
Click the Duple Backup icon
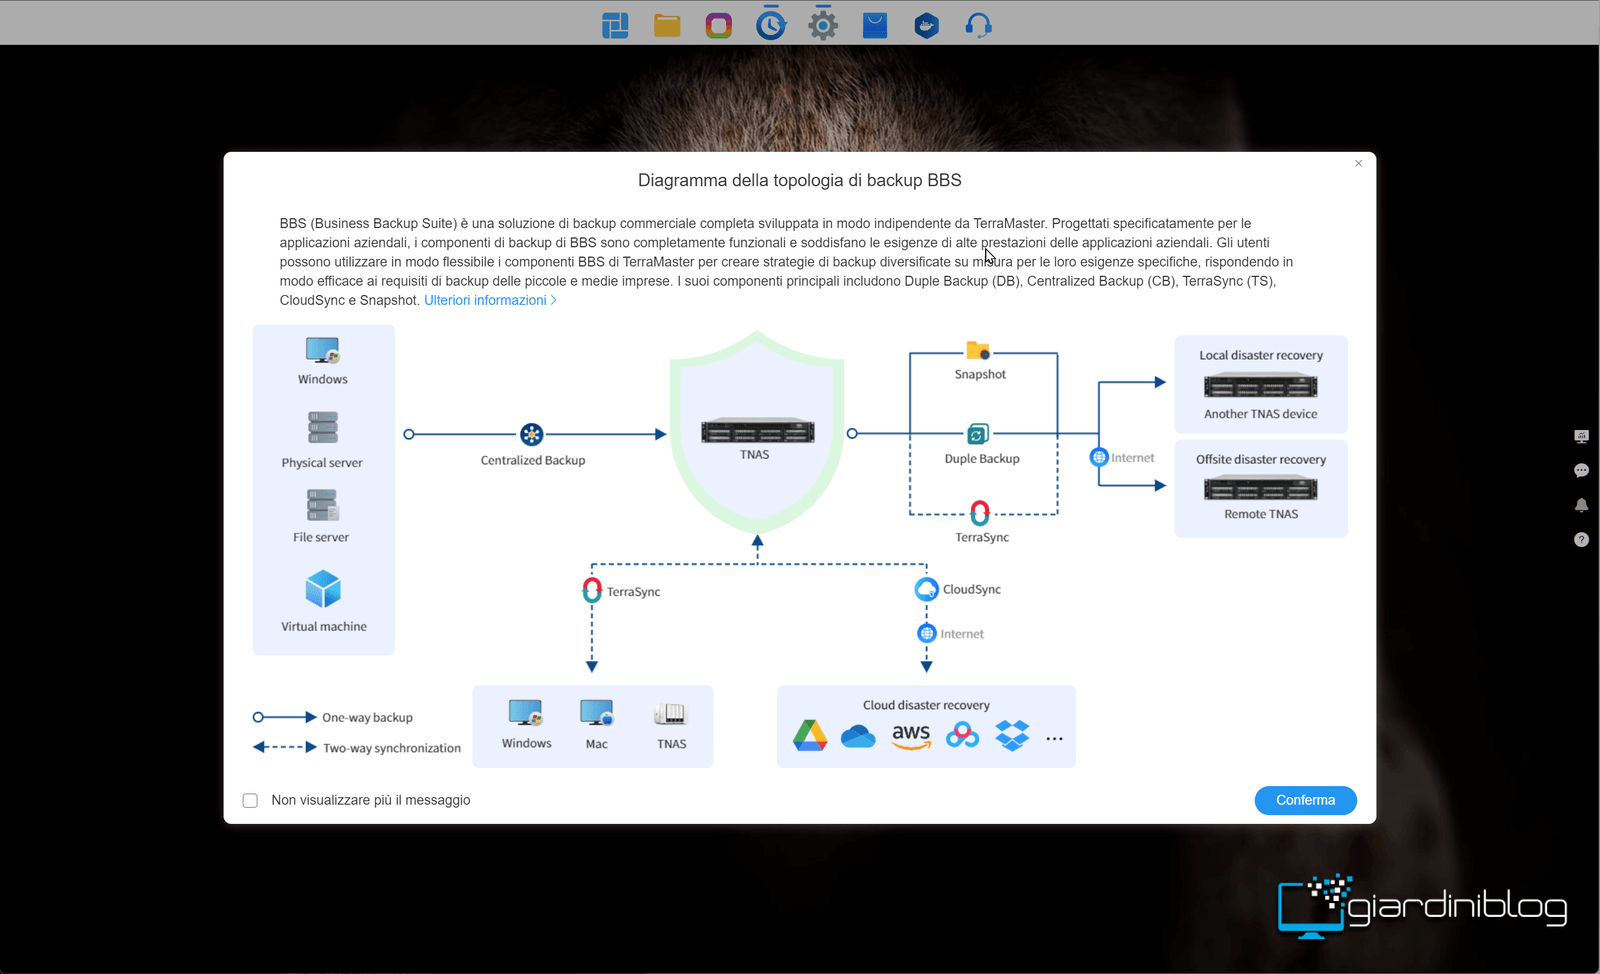click(x=978, y=434)
